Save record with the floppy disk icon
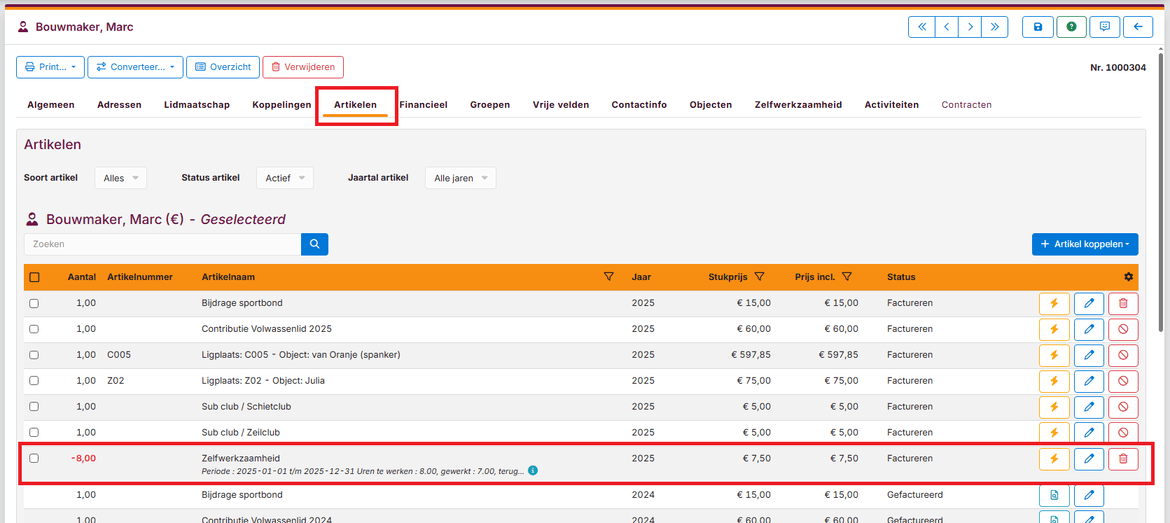1170x523 pixels. [x=1037, y=27]
